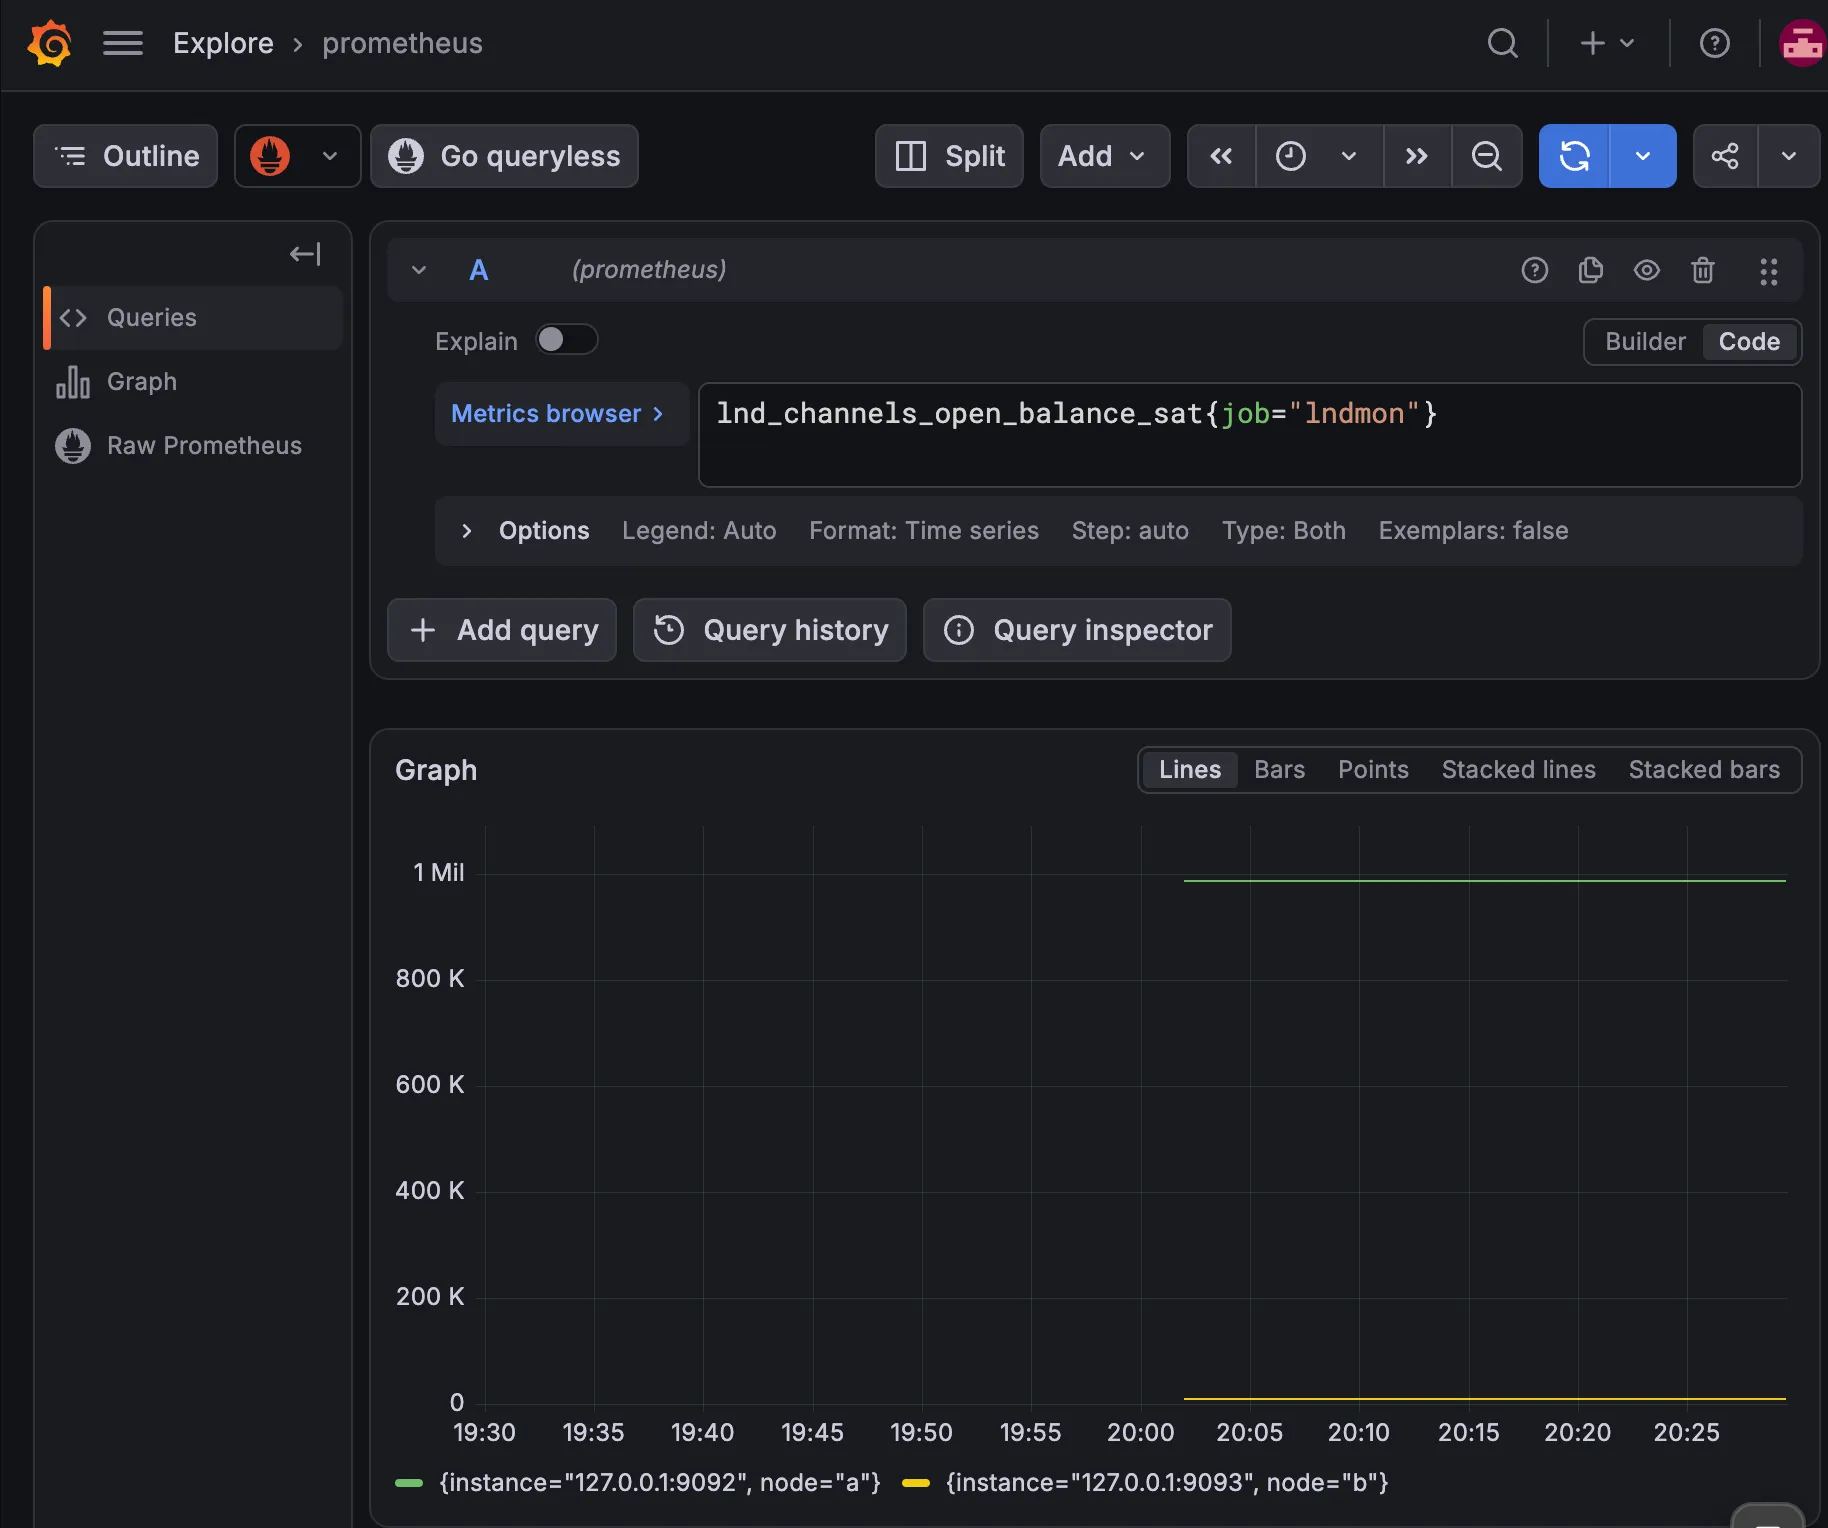Screen dimensions: 1828x1528
Task: Open the hamburger navigation menu
Action: 123,44
